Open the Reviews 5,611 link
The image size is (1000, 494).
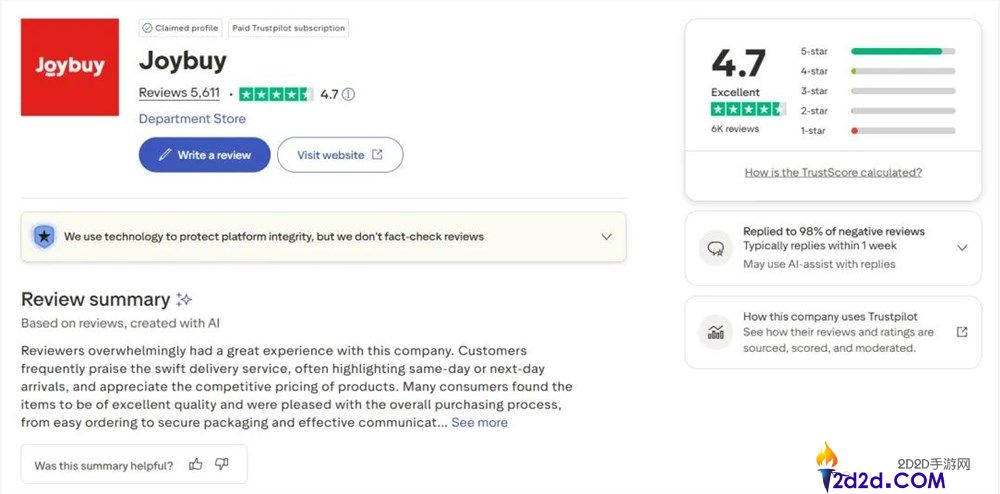pyautogui.click(x=179, y=93)
